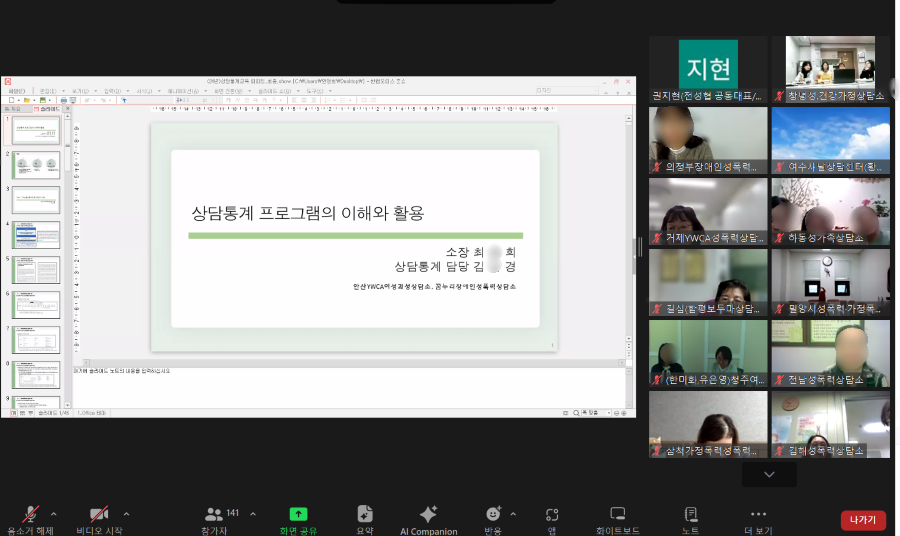Image resolution: width=900 pixels, height=536 pixels.
Task: Expand the arrow next to participants count
Action: click(x=252, y=514)
